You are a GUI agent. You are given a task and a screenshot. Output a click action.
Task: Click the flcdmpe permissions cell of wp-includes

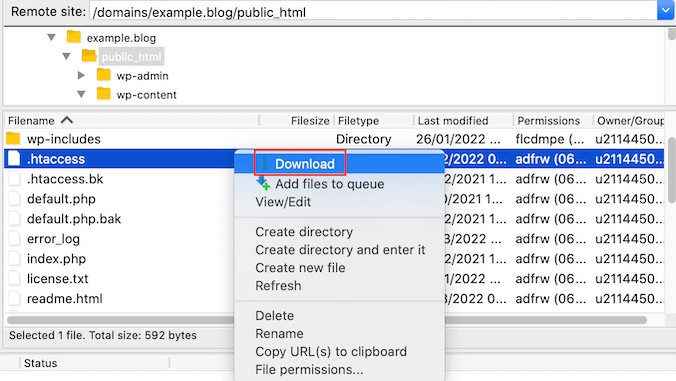click(550, 139)
